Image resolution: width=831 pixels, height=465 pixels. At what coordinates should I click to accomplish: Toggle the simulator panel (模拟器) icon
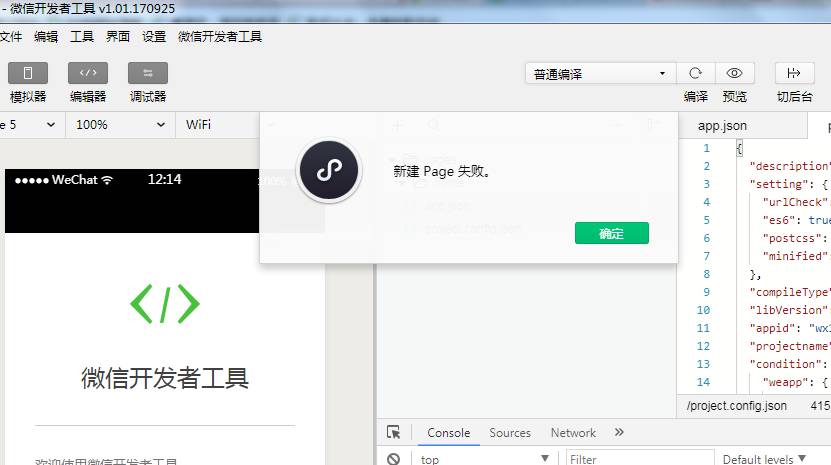click(28, 73)
